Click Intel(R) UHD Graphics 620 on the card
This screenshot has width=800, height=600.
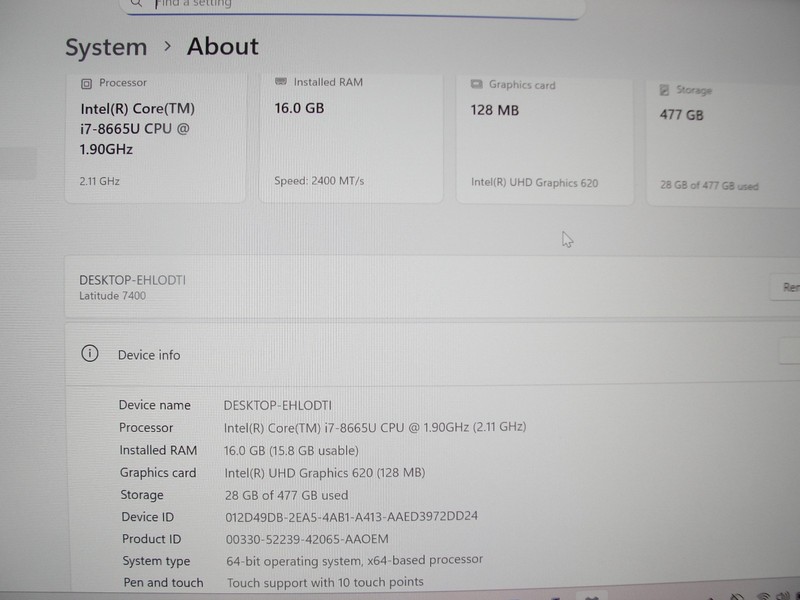click(534, 183)
